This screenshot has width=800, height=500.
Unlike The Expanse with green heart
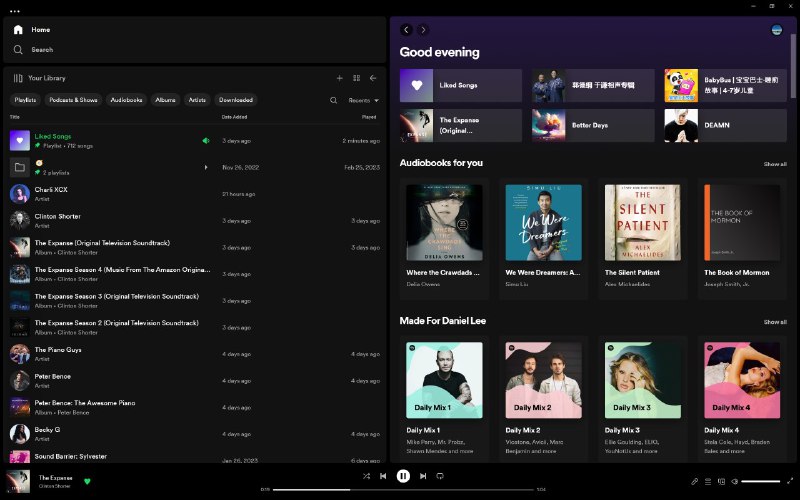click(87, 481)
